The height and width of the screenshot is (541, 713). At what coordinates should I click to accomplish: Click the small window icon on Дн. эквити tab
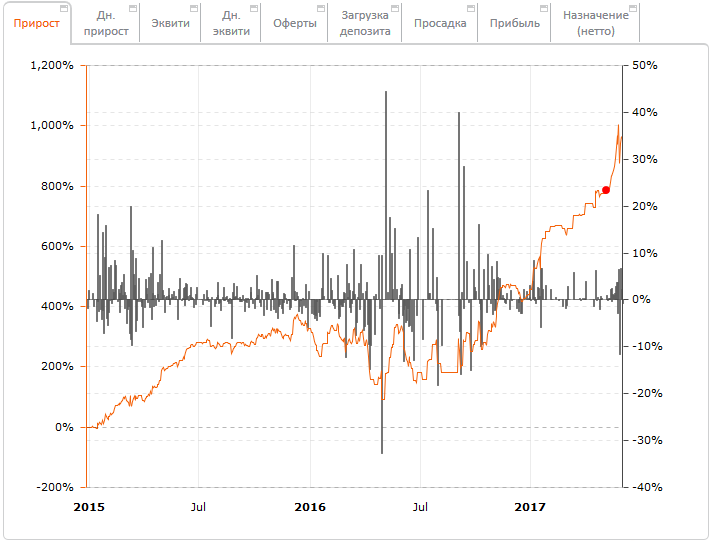tap(254, 8)
